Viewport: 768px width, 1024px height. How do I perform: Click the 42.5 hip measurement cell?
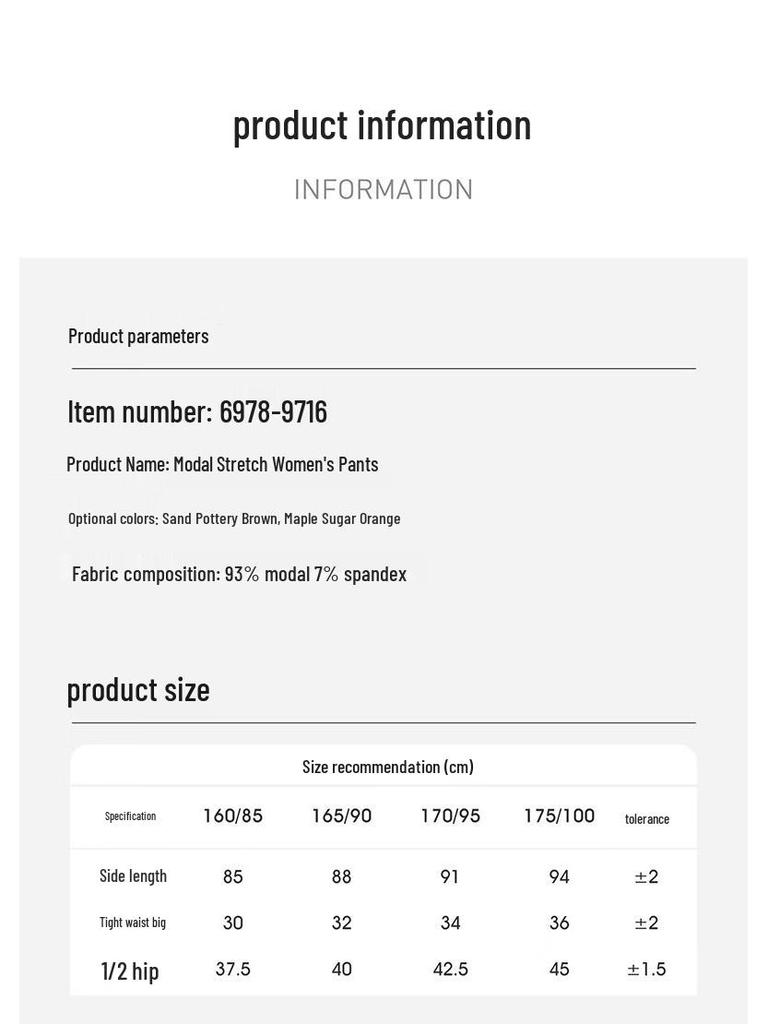450,969
